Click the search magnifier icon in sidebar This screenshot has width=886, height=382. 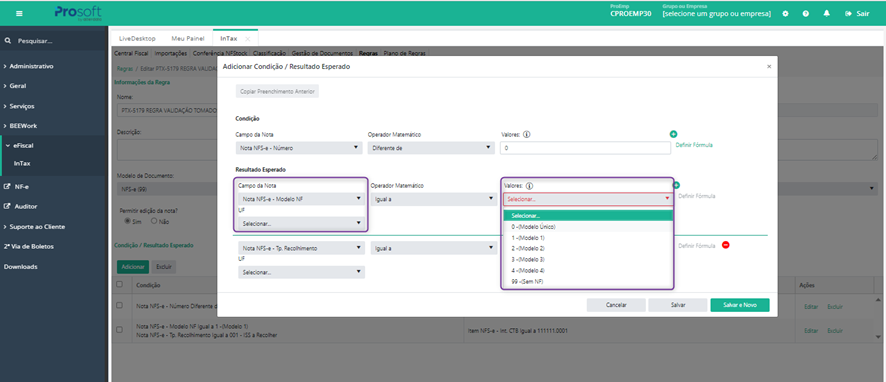8,41
